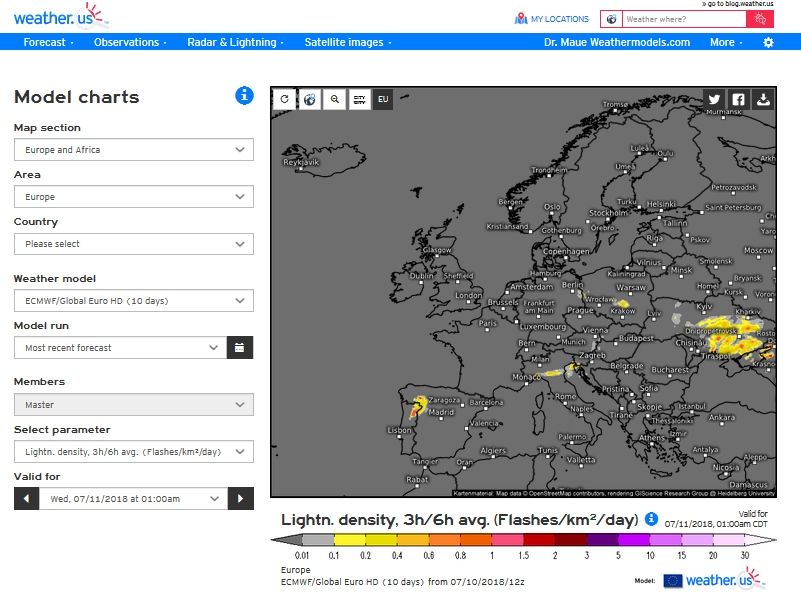The image size is (801, 606).
Task: Click London label on map
Action: pos(468,295)
